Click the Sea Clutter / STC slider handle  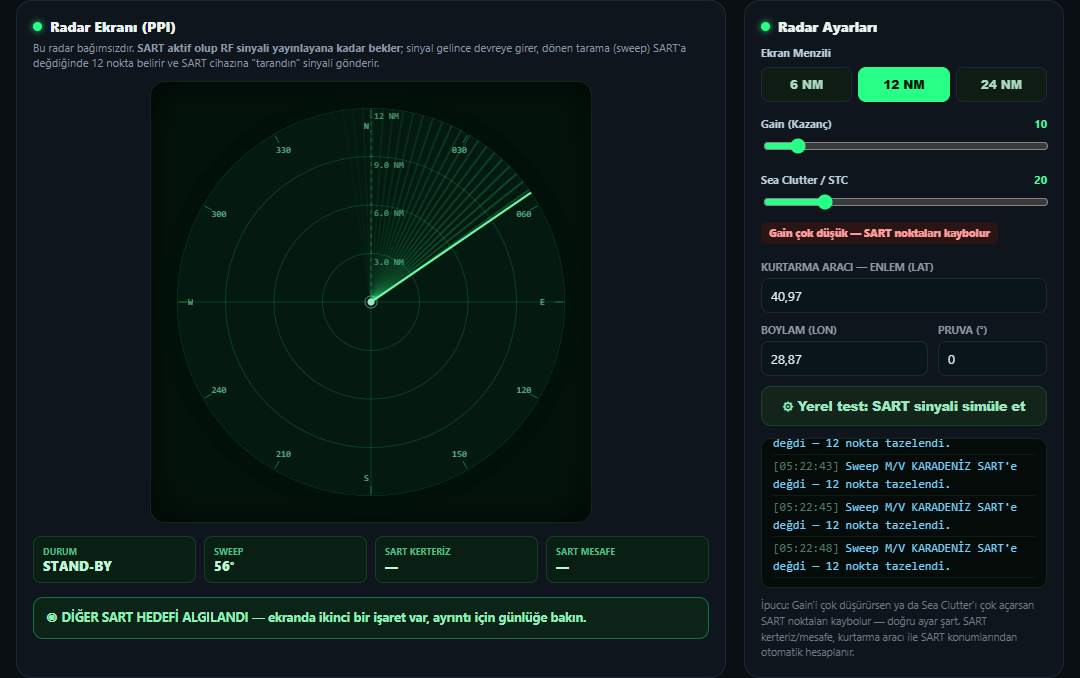(x=825, y=202)
